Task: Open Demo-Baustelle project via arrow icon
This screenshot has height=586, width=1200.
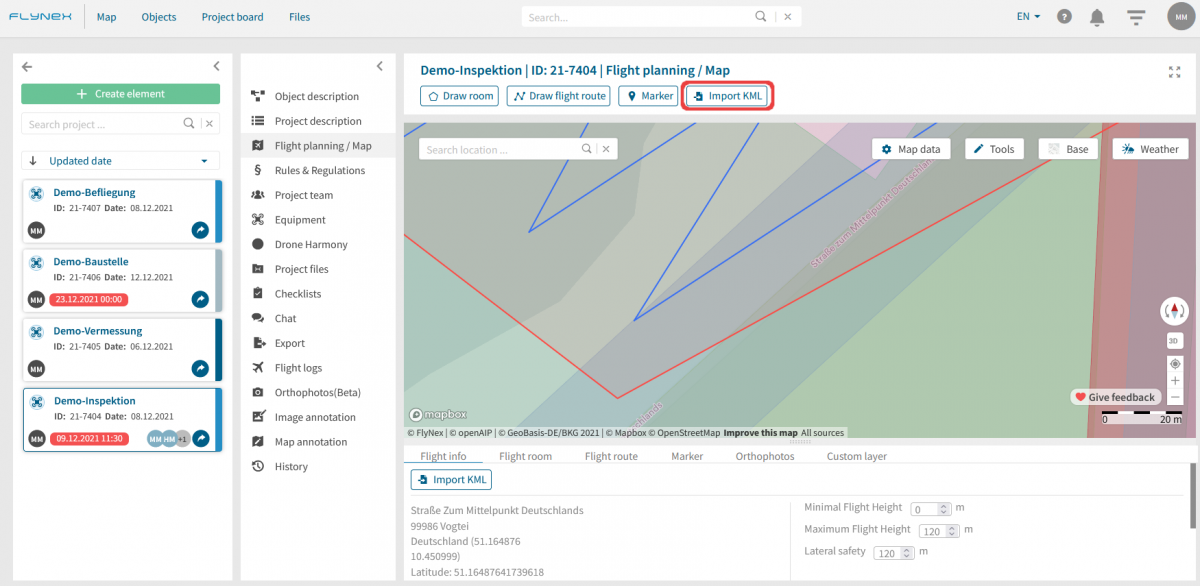Action: click(x=200, y=299)
